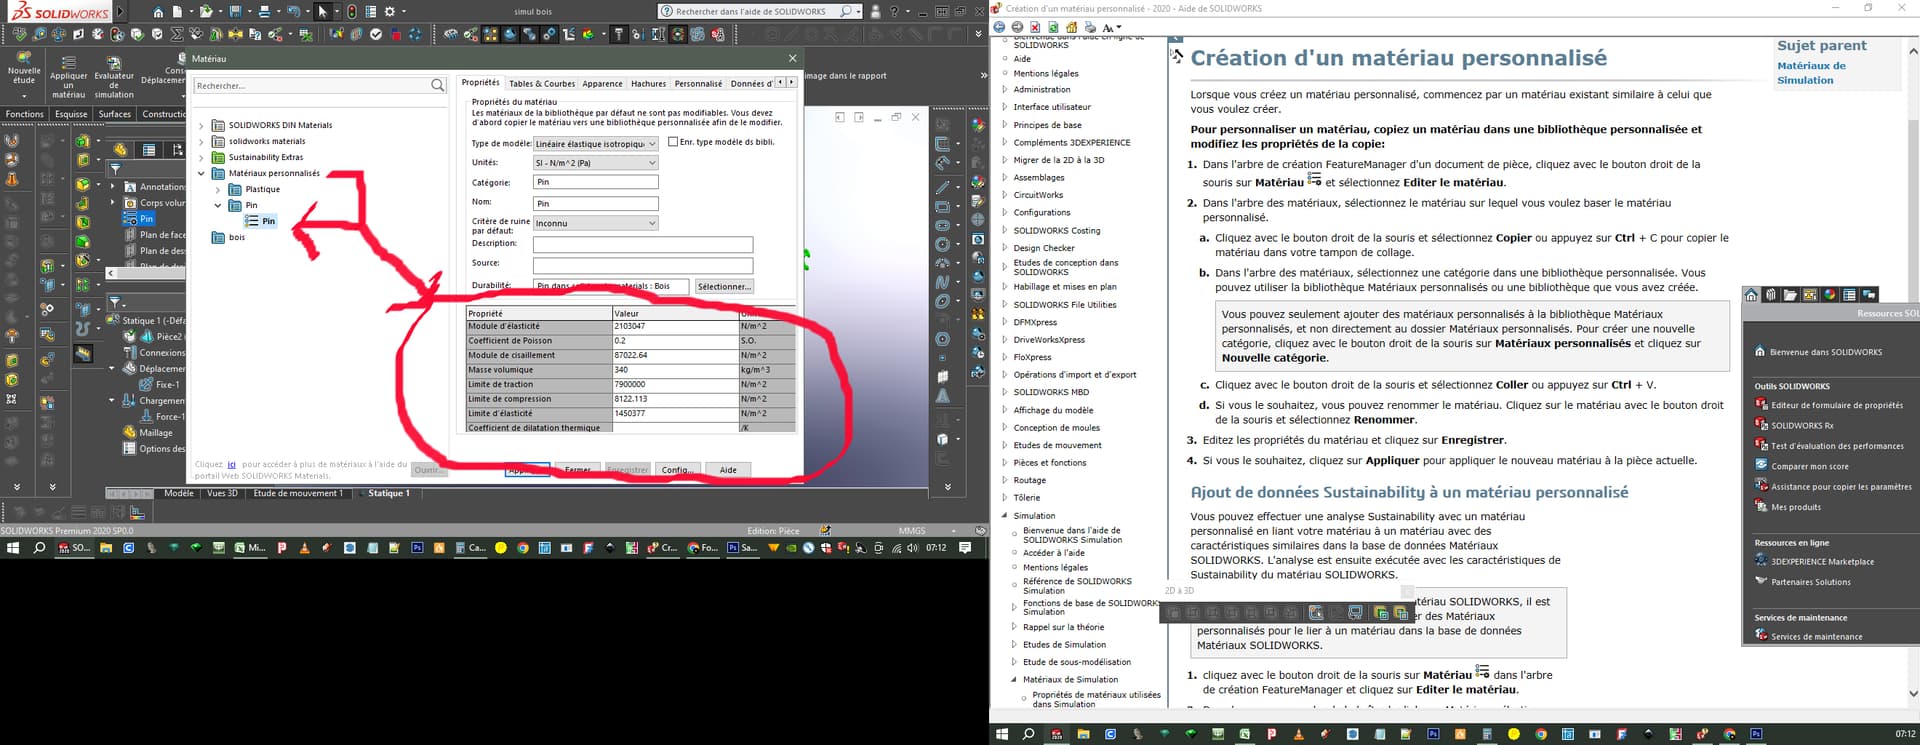Click the Catégorie input field
Image resolution: width=1920 pixels, height=745 pixels.
(x=595, y=182)
